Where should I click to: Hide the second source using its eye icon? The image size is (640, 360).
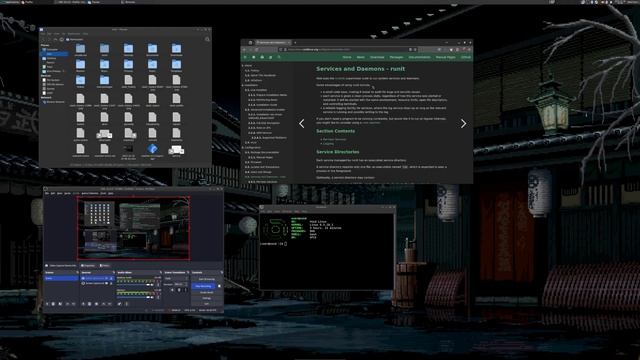point(107,283)
